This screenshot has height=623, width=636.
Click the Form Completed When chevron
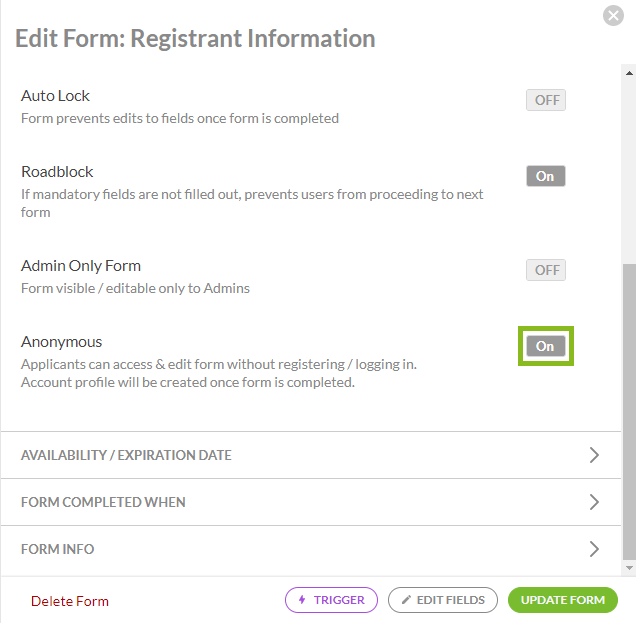click(x=594, y=502)
